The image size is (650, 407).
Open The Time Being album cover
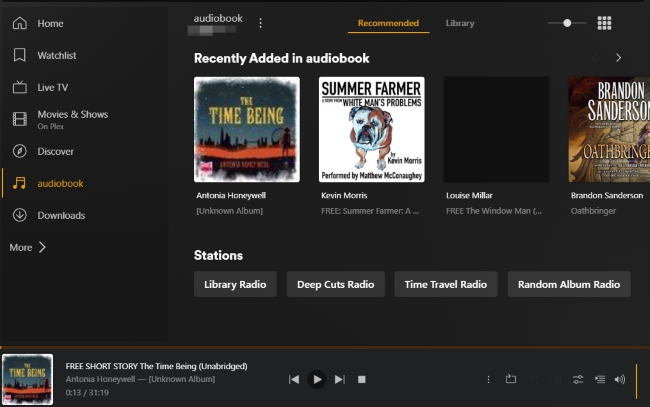(247, 129)
